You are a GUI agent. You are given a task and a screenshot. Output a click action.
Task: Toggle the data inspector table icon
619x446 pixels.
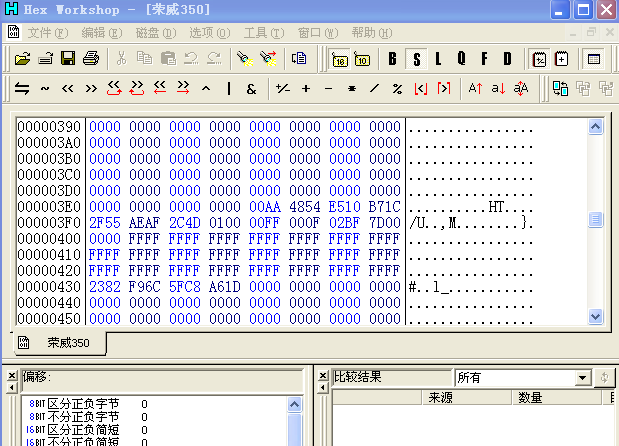pyautogui.click(x=593, y=60)
